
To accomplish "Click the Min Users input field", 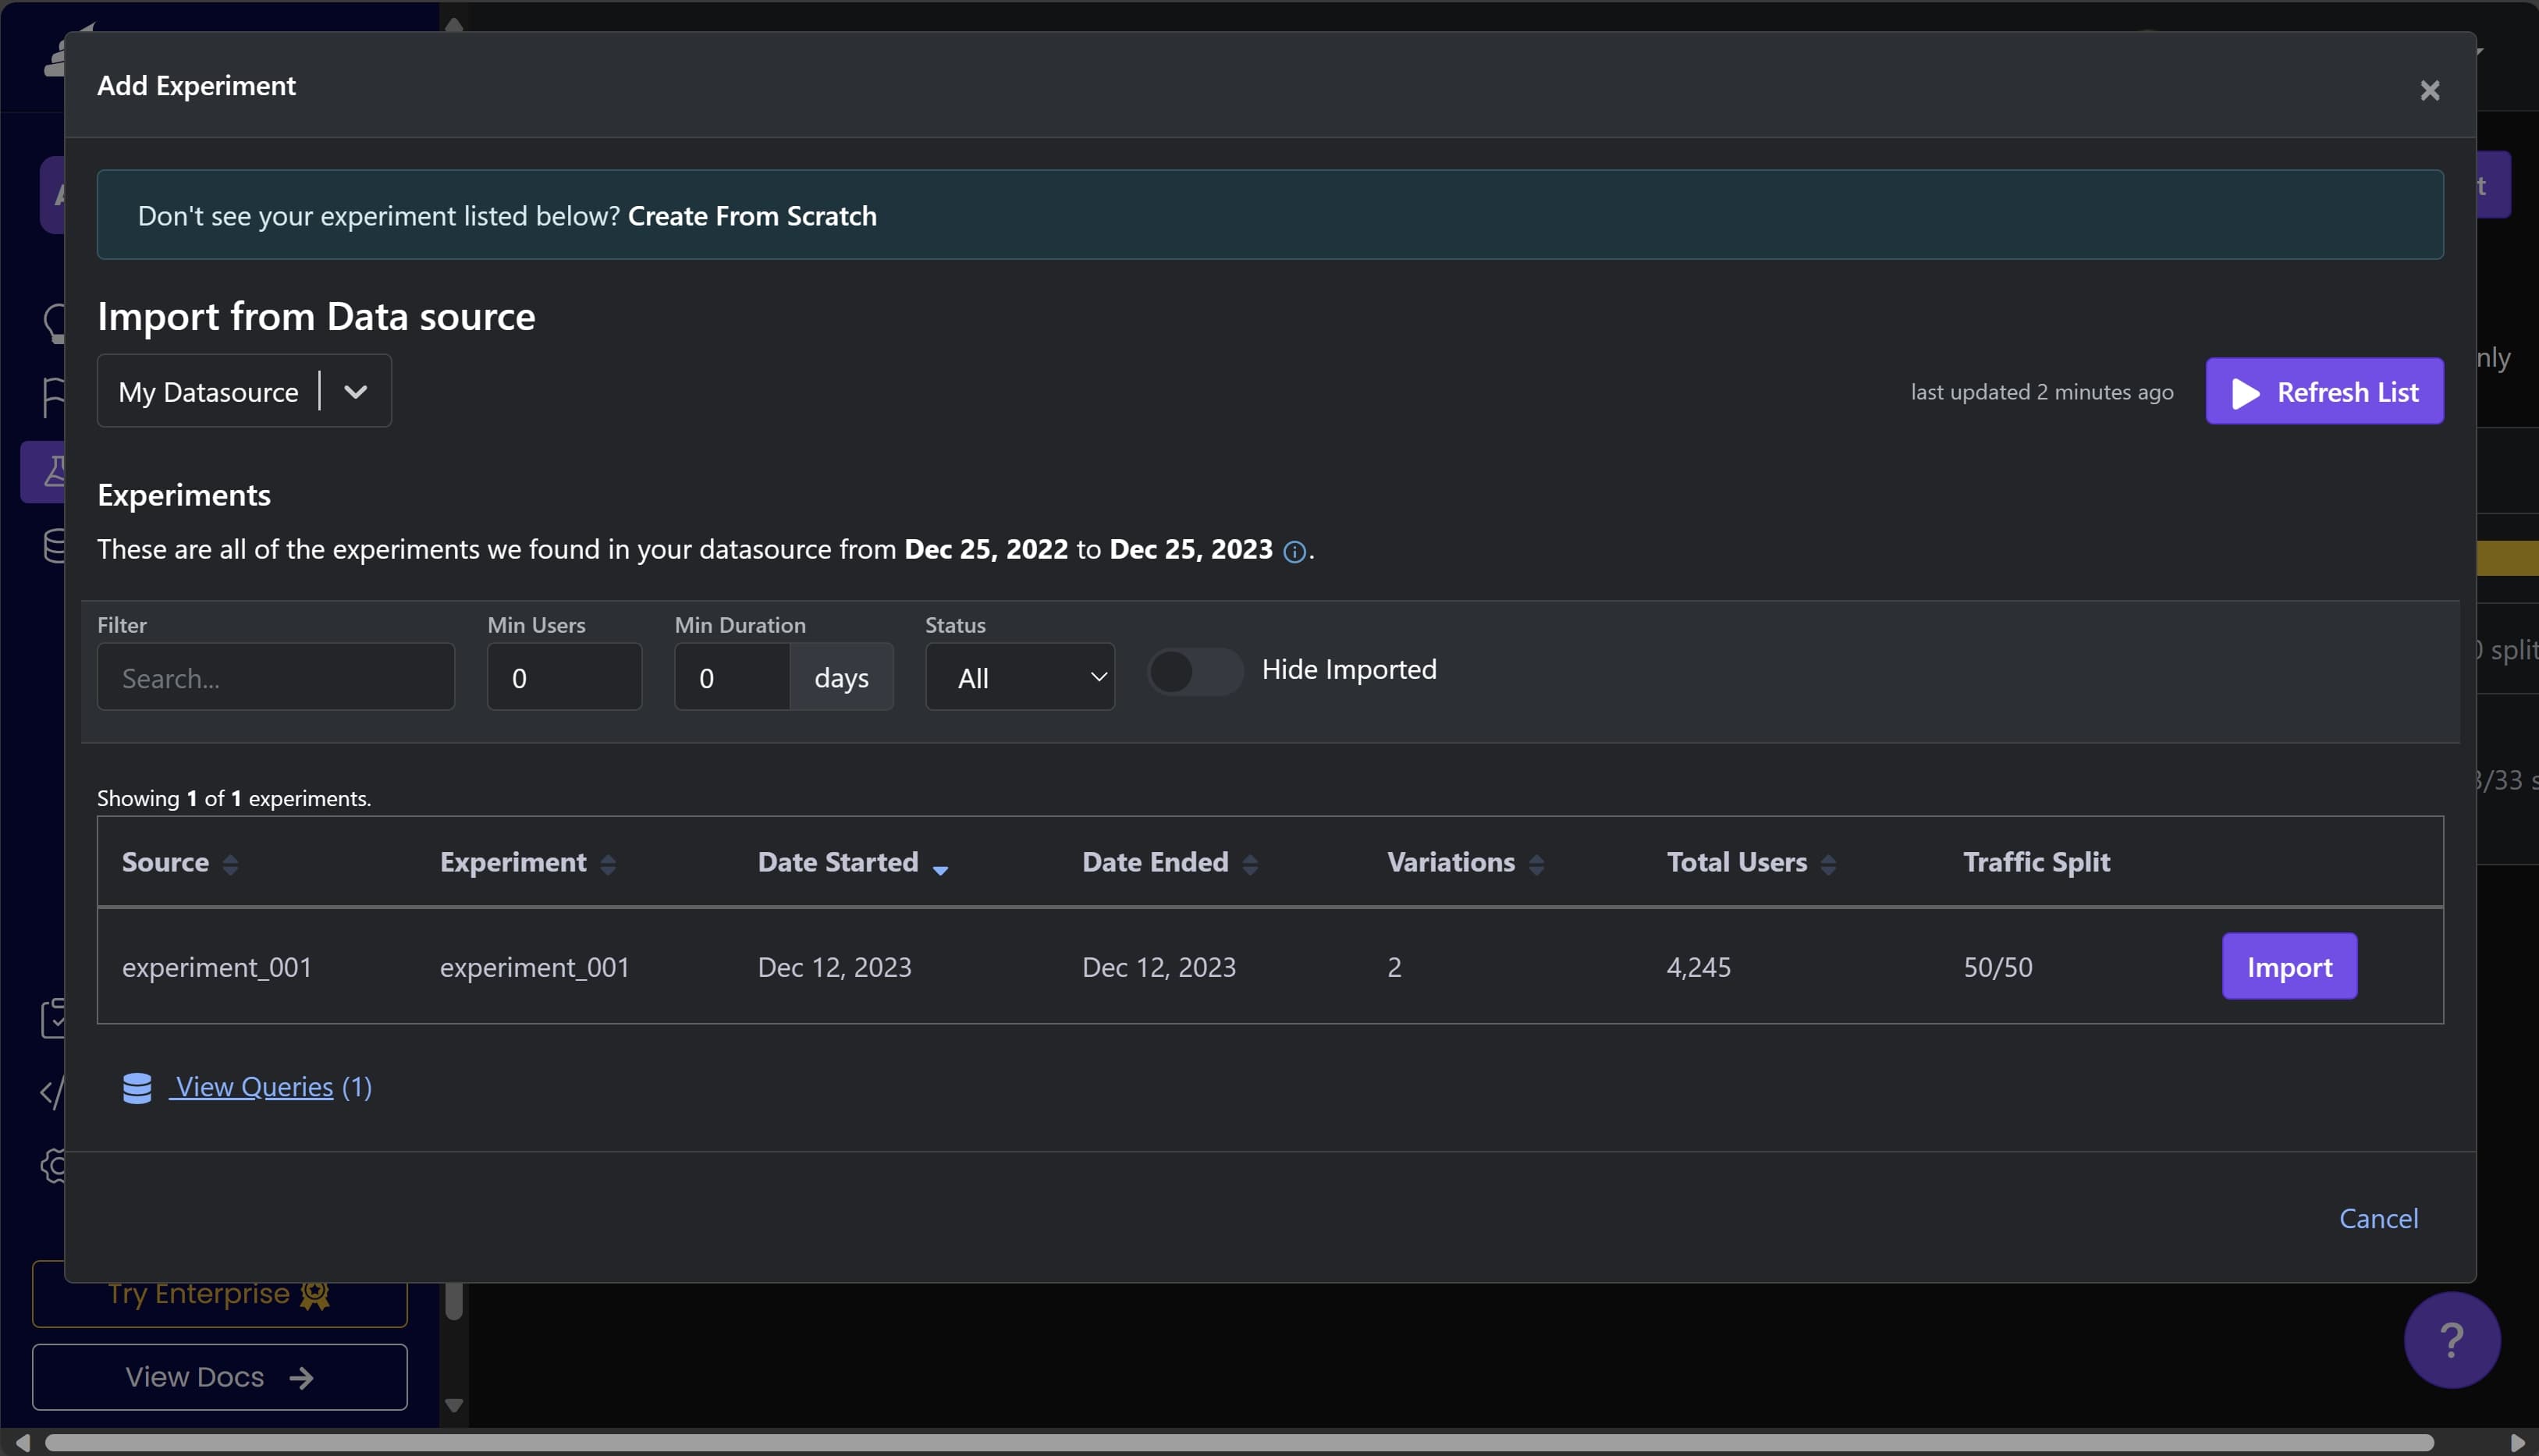I will click(x=564, y=677).
